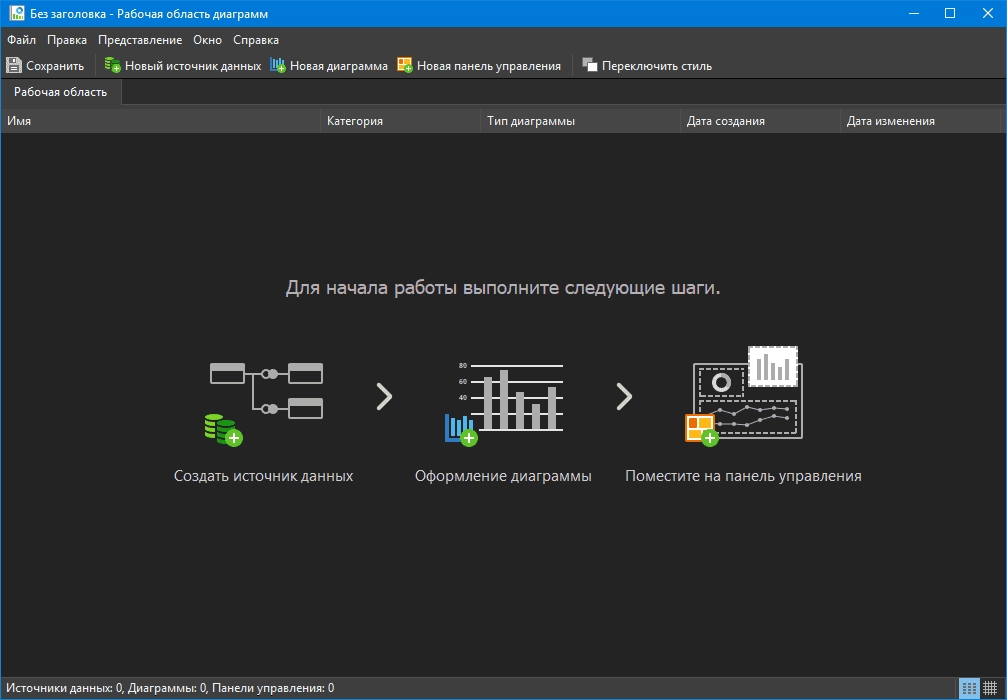Image resolution: width=1007 pixels, height=700 pixels.
Task: Open the Файл menu
Action: pyautogui.click(x=21, y=40)
